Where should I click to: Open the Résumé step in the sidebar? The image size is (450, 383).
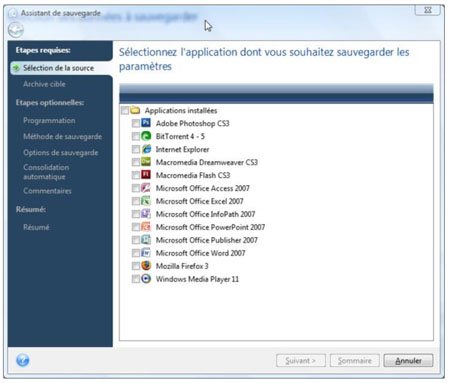coord(36,227)
